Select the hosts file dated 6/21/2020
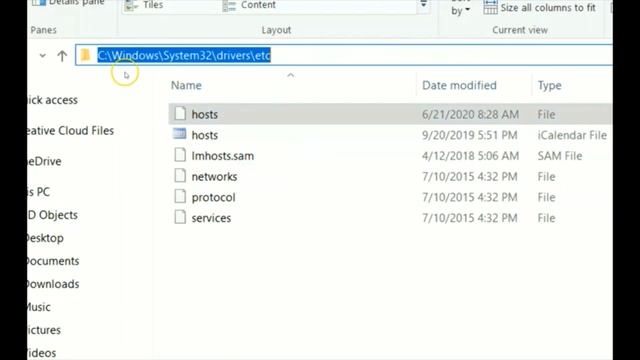This screenshot has height=360, width=640. pyautogui.click(x=390, y=114)
